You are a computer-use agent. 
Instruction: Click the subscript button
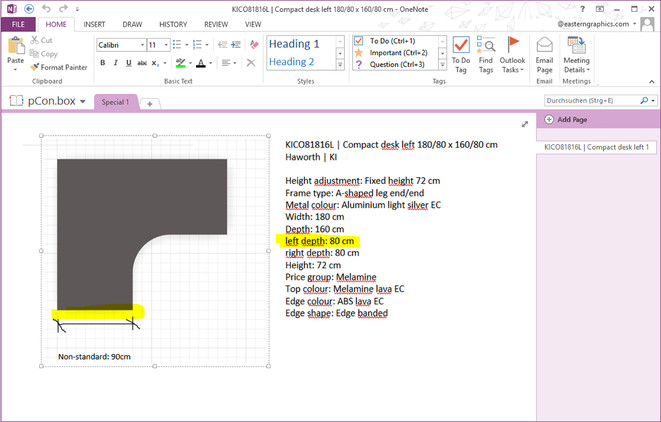(155, 63)
